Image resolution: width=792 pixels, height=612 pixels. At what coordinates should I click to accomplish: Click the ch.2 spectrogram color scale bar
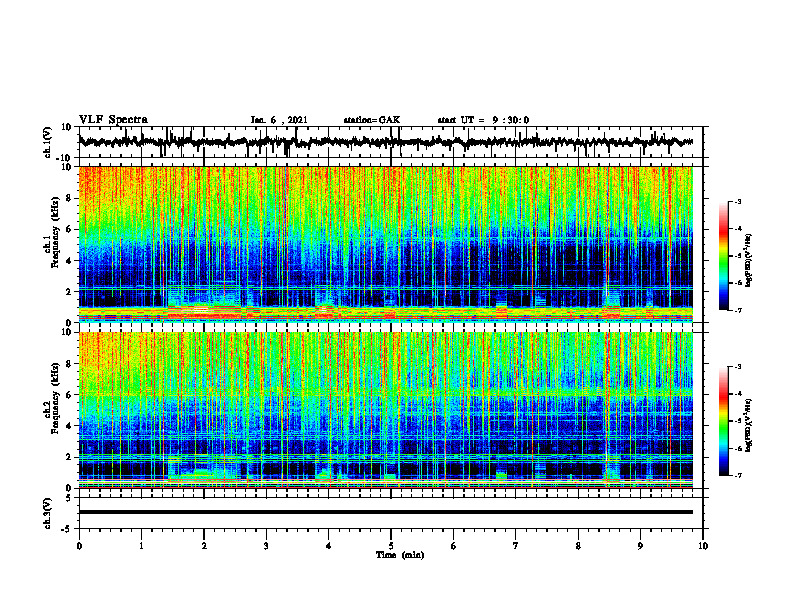(723, 421)
